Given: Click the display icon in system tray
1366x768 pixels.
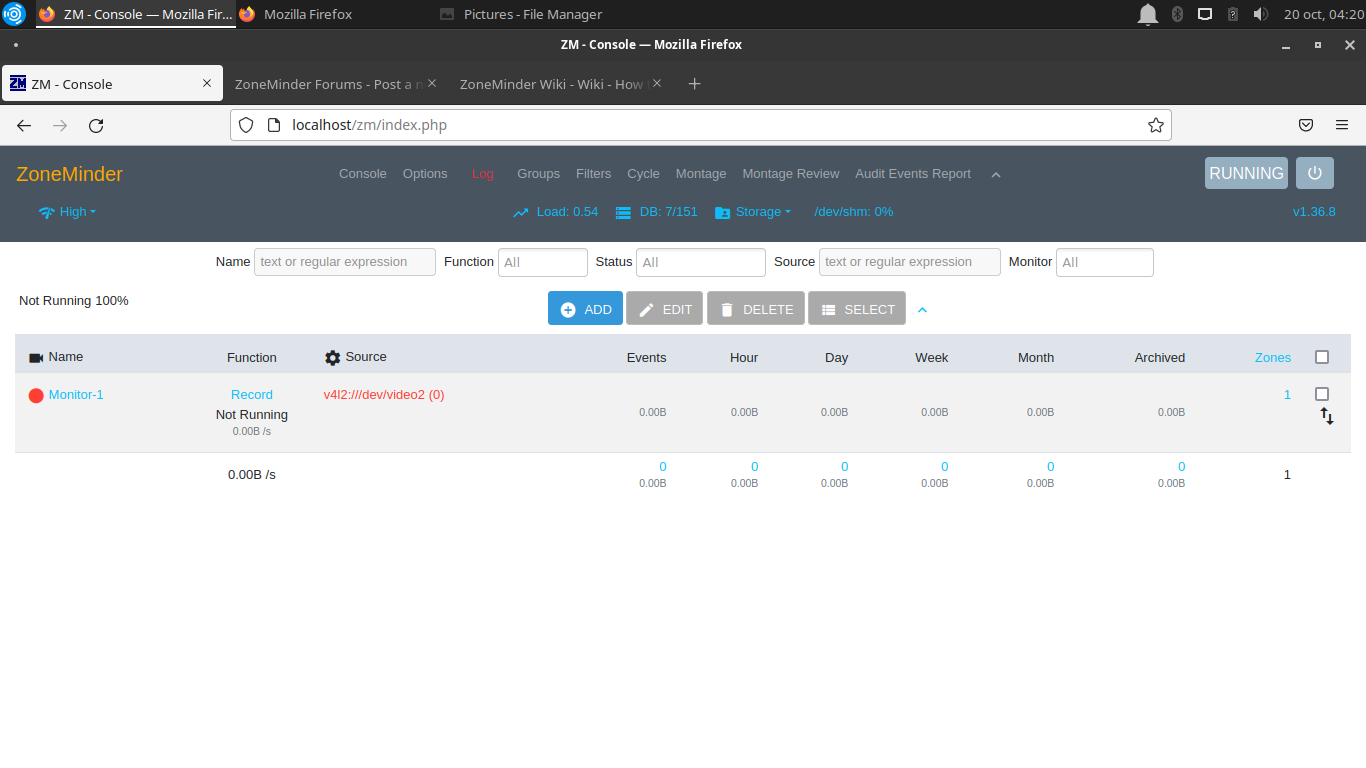Looking at the screenshot, I should 1205,14.
